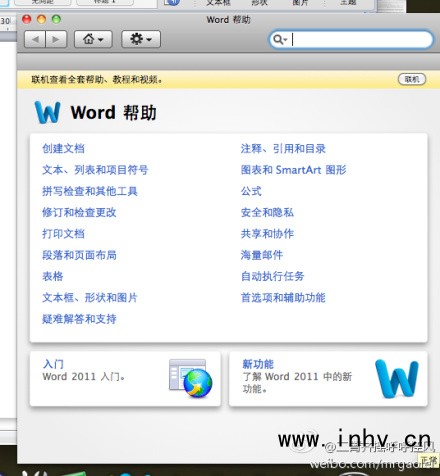Click the green zoom window button

(56, 19)
